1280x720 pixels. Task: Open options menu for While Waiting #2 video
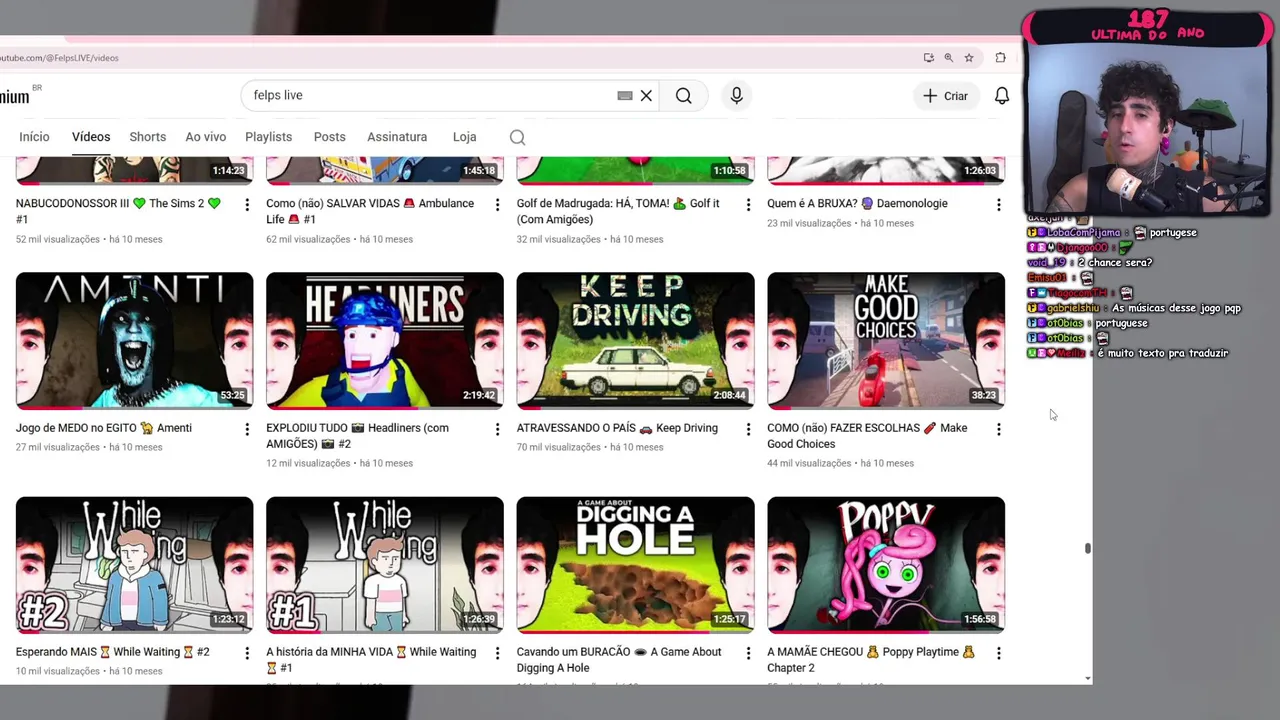[247, 653]
